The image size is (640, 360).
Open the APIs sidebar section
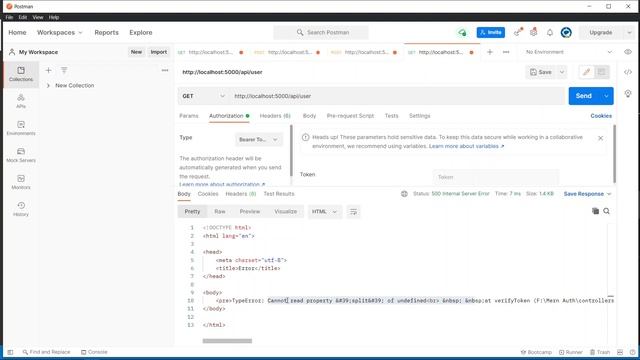point(21,101)
